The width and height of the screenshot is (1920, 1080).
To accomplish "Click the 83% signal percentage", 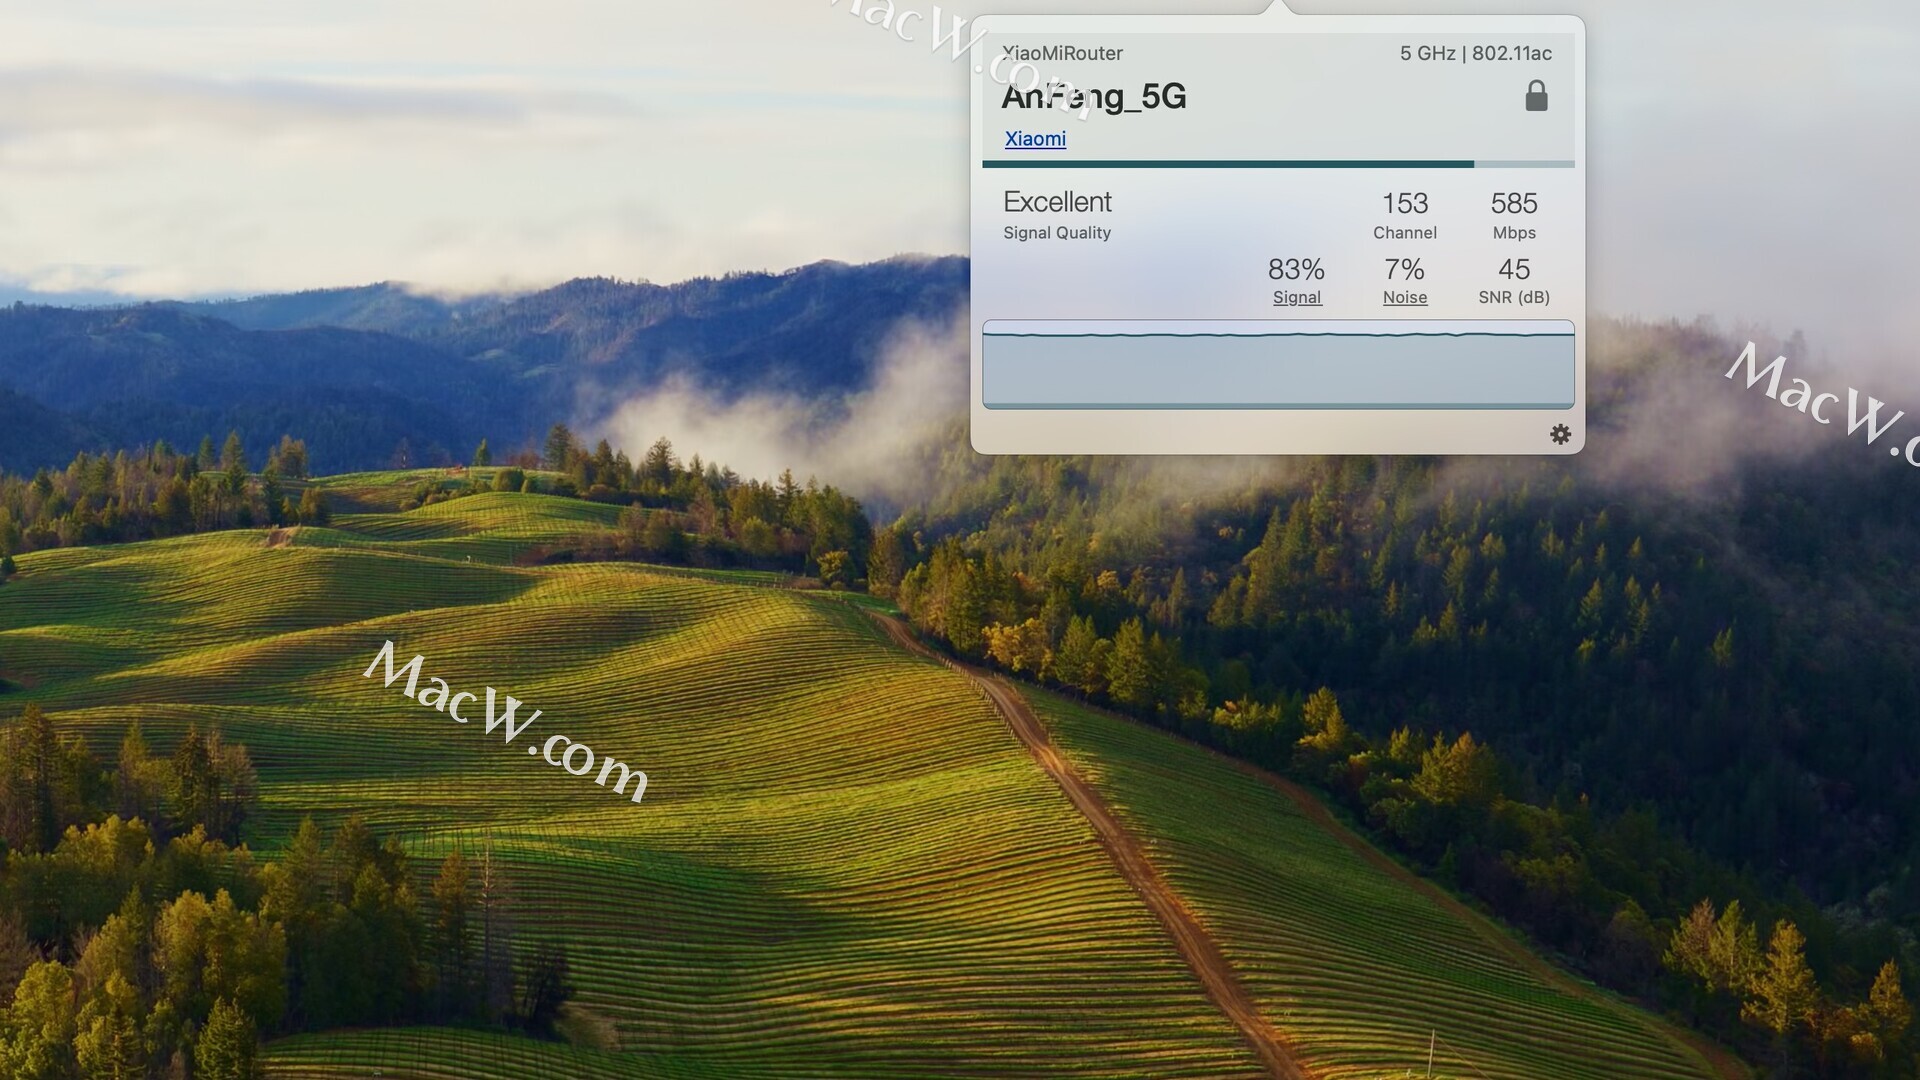I will pos(1296,270).
